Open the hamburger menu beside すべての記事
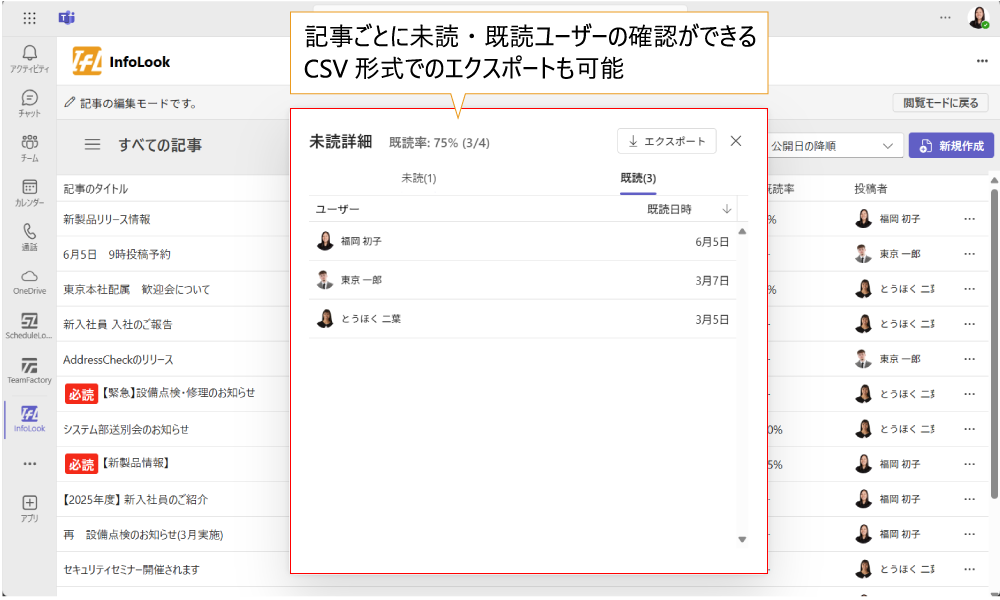 [92, 145]
